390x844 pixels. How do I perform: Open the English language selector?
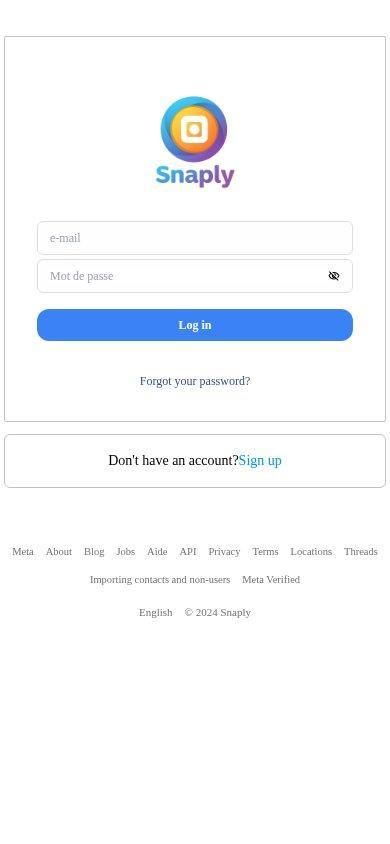tap(155, 613)
